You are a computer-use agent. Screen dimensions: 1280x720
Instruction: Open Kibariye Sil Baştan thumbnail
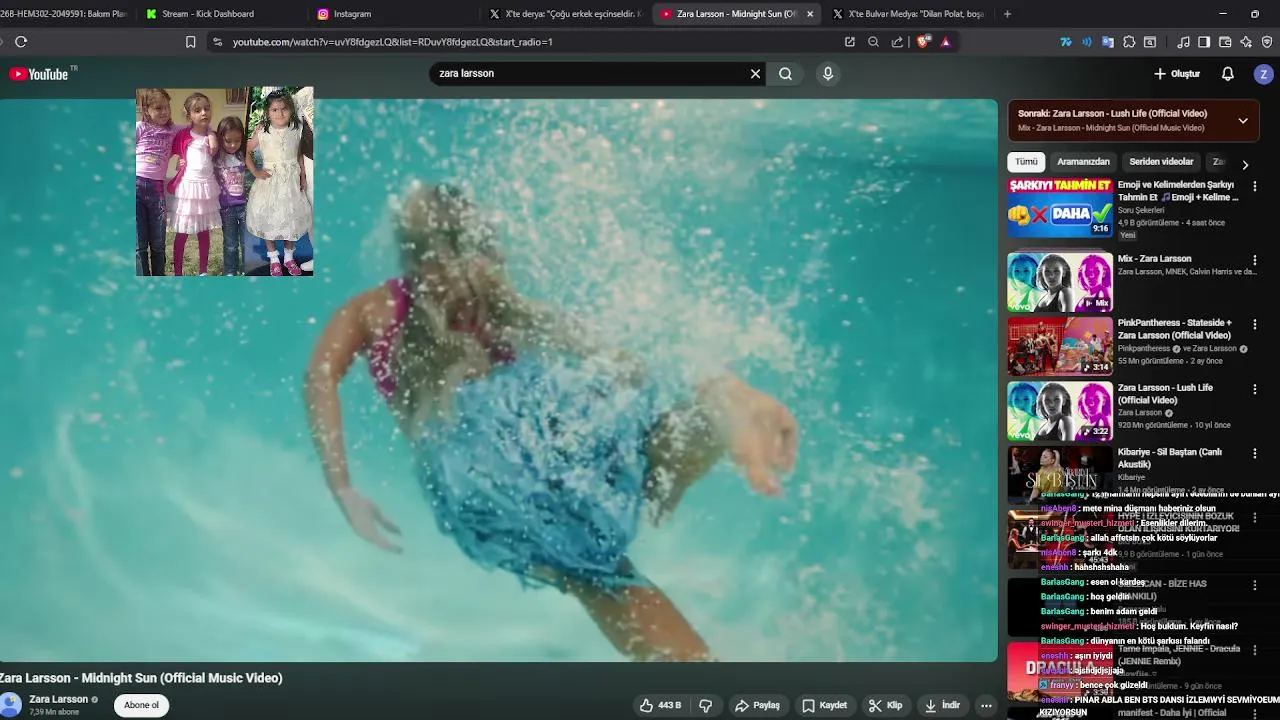point(1059,474)
